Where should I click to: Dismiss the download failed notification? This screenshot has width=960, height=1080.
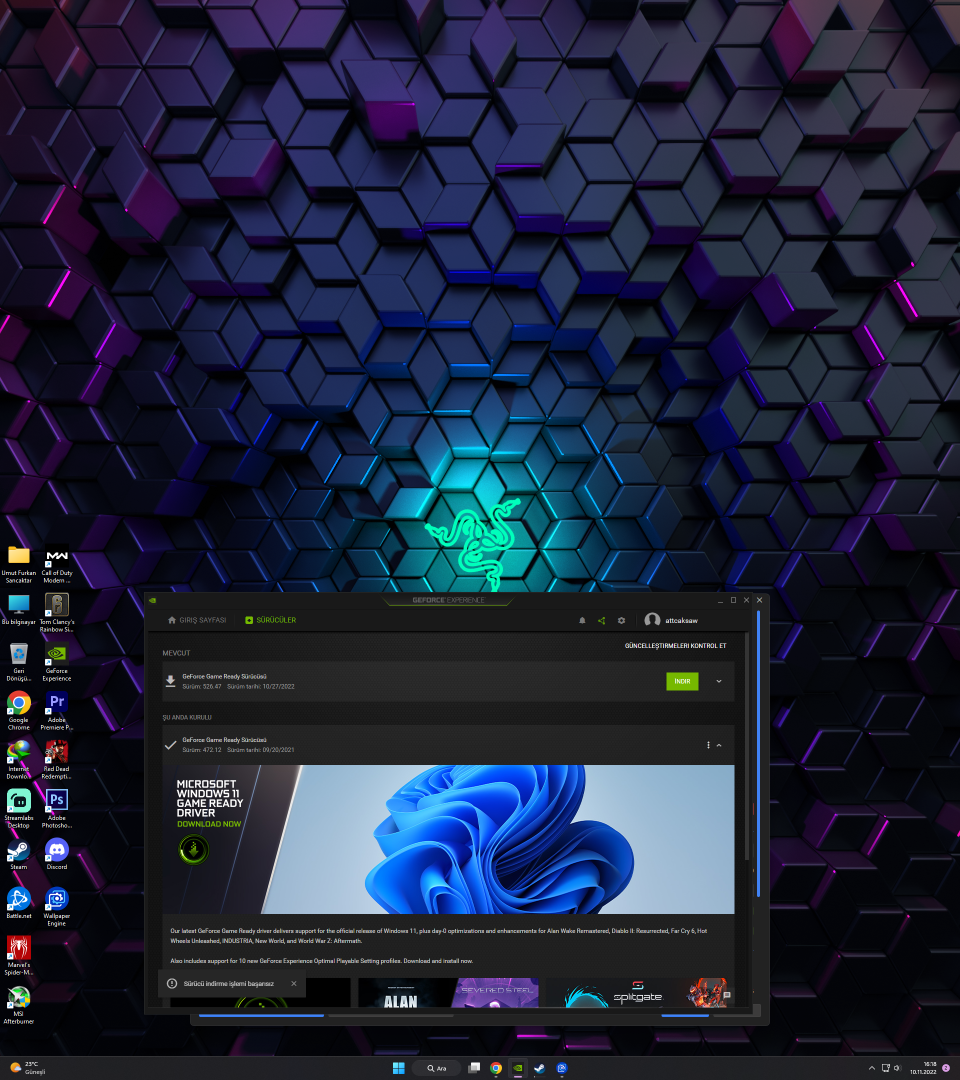[x=294, y=984]
